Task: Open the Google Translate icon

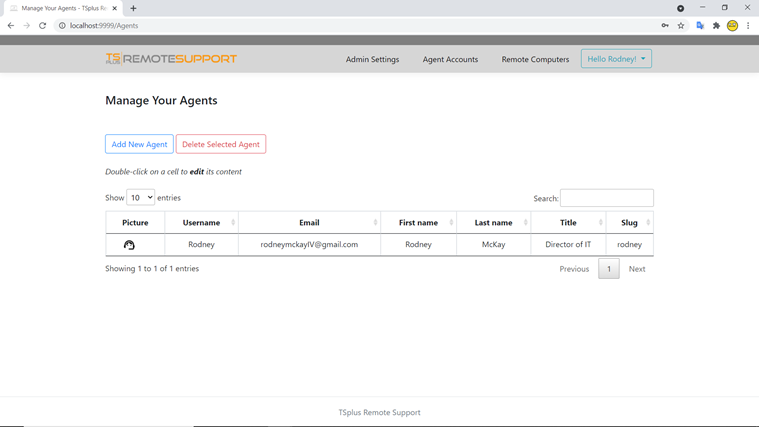Action: point(700,26)
